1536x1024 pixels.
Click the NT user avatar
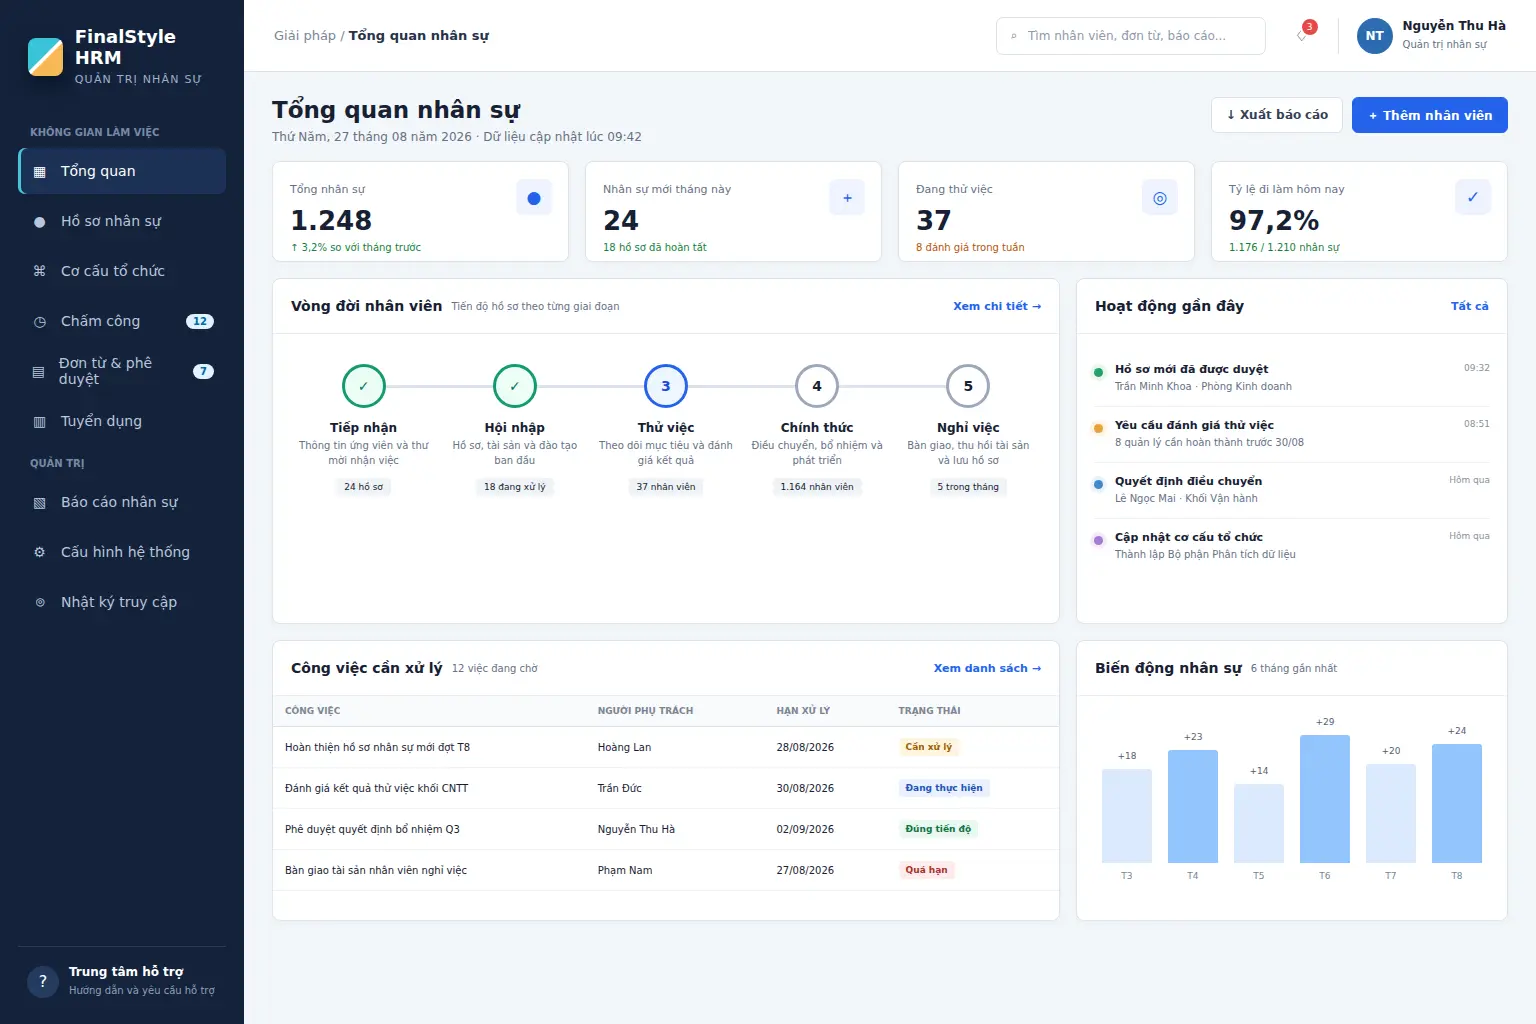[1374, 36]
